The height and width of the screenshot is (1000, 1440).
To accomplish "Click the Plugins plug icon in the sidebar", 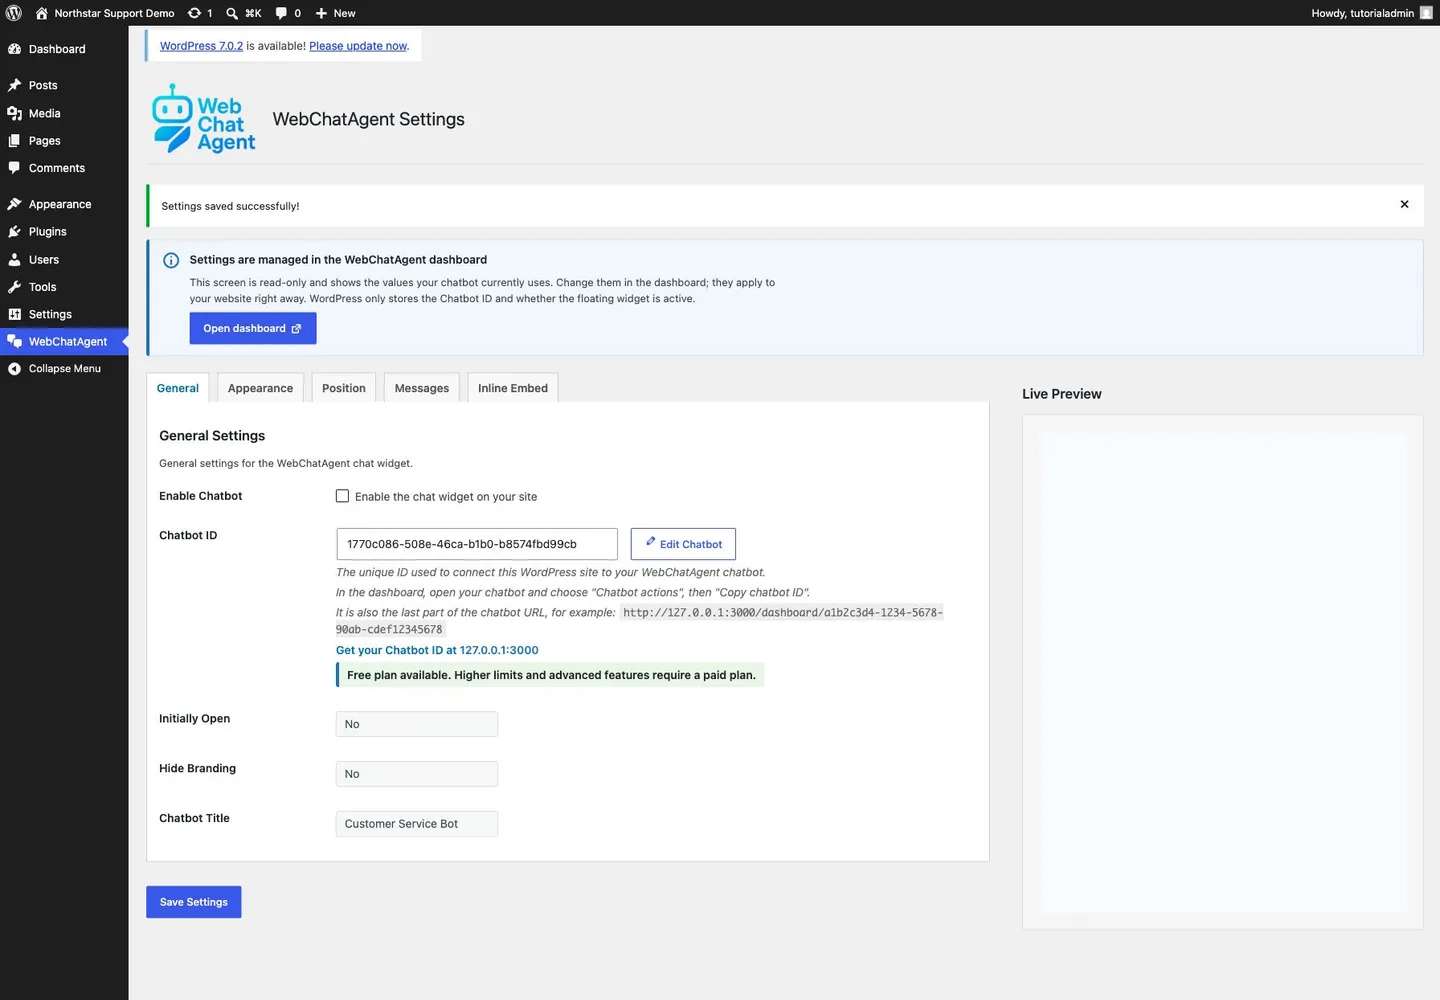I will (x=14, y=231).
